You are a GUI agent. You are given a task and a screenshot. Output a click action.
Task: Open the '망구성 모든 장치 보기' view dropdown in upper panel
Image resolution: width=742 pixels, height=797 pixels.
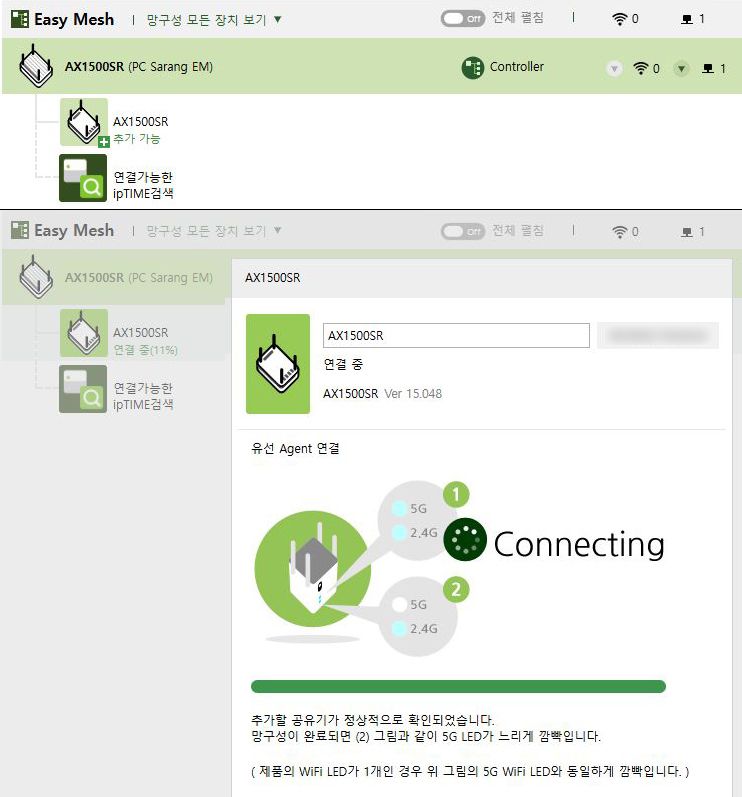(213, 20)
